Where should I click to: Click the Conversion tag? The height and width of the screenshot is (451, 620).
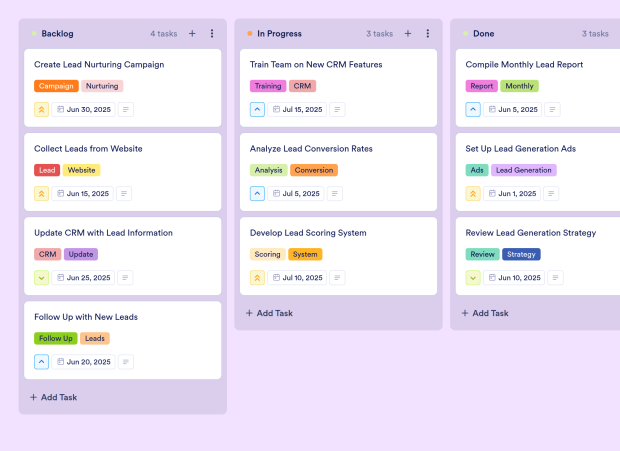tap(314, 170)
